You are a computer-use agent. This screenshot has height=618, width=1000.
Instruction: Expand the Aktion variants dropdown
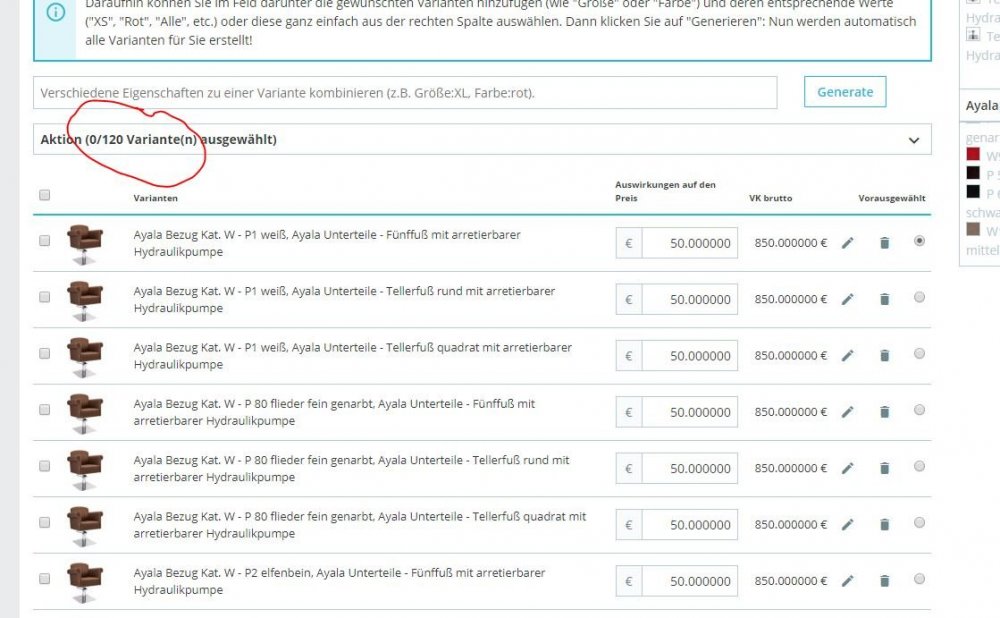click(482, 140)
